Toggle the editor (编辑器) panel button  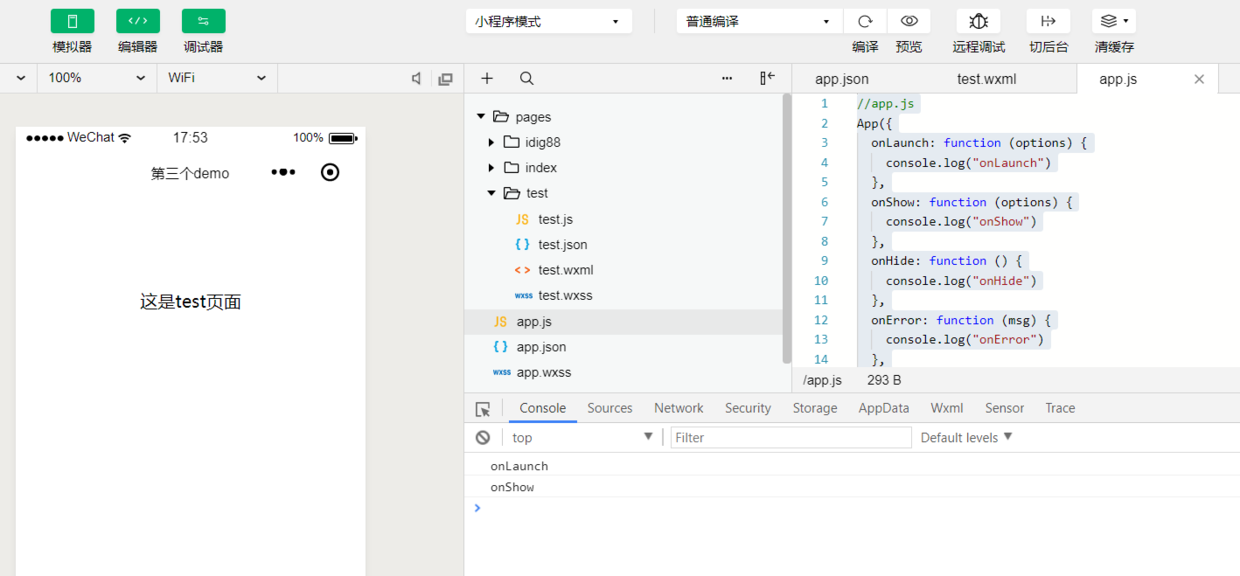[138, 21]
